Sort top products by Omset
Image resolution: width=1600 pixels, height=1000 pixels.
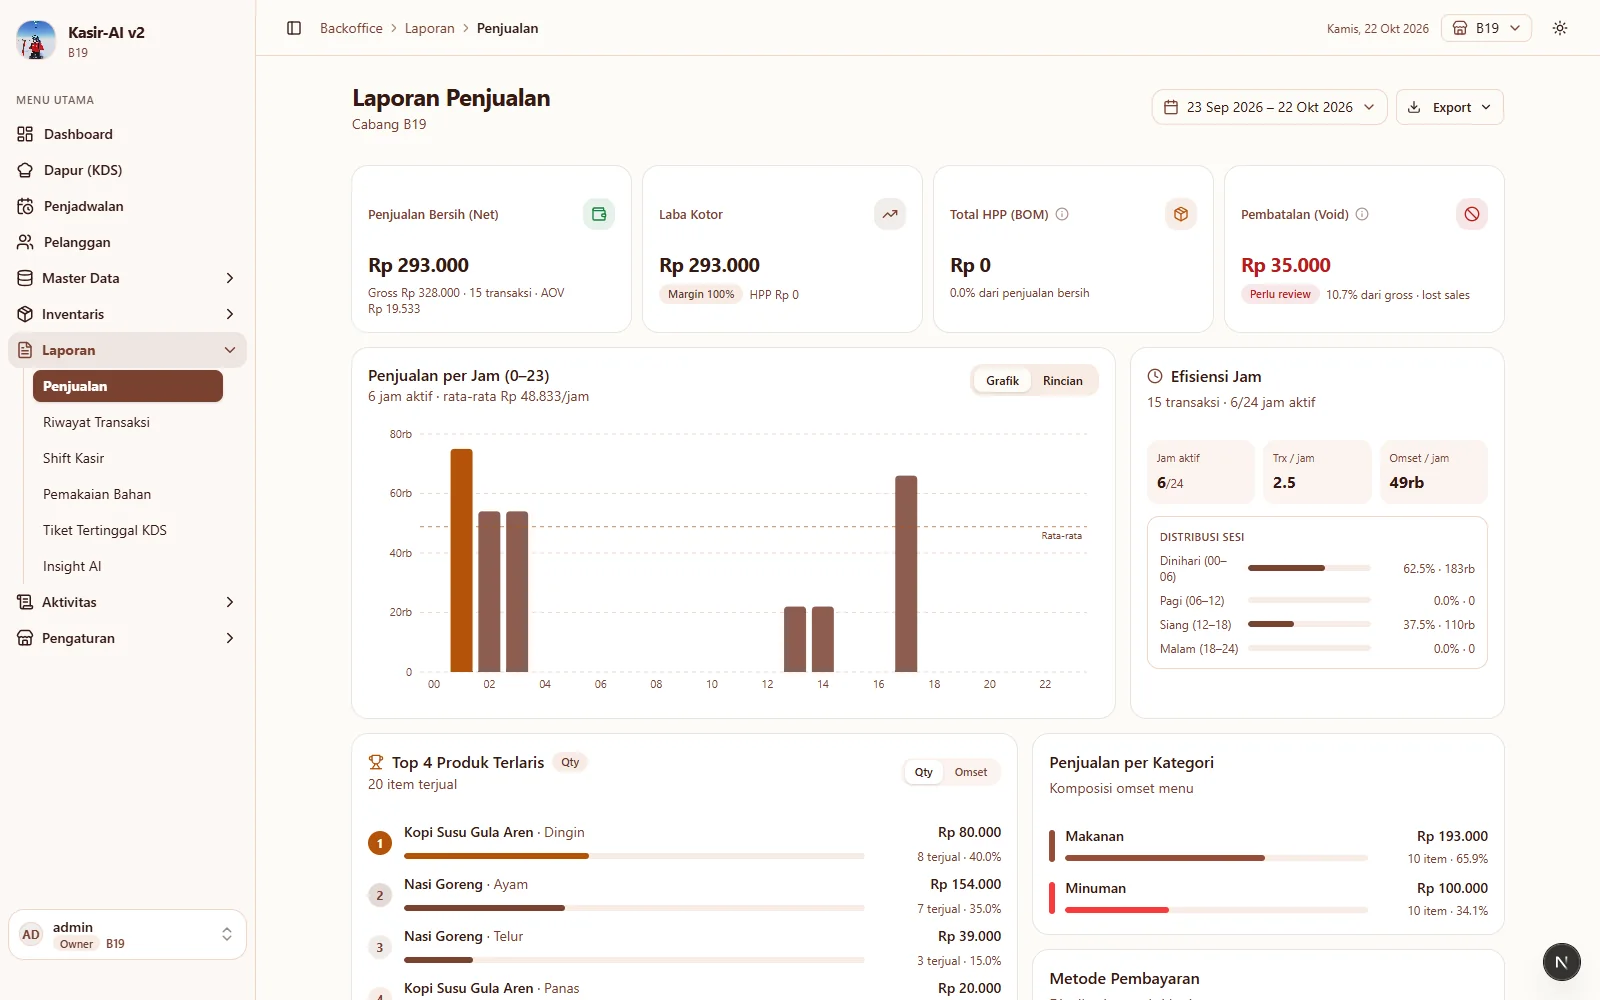(971, 772)
